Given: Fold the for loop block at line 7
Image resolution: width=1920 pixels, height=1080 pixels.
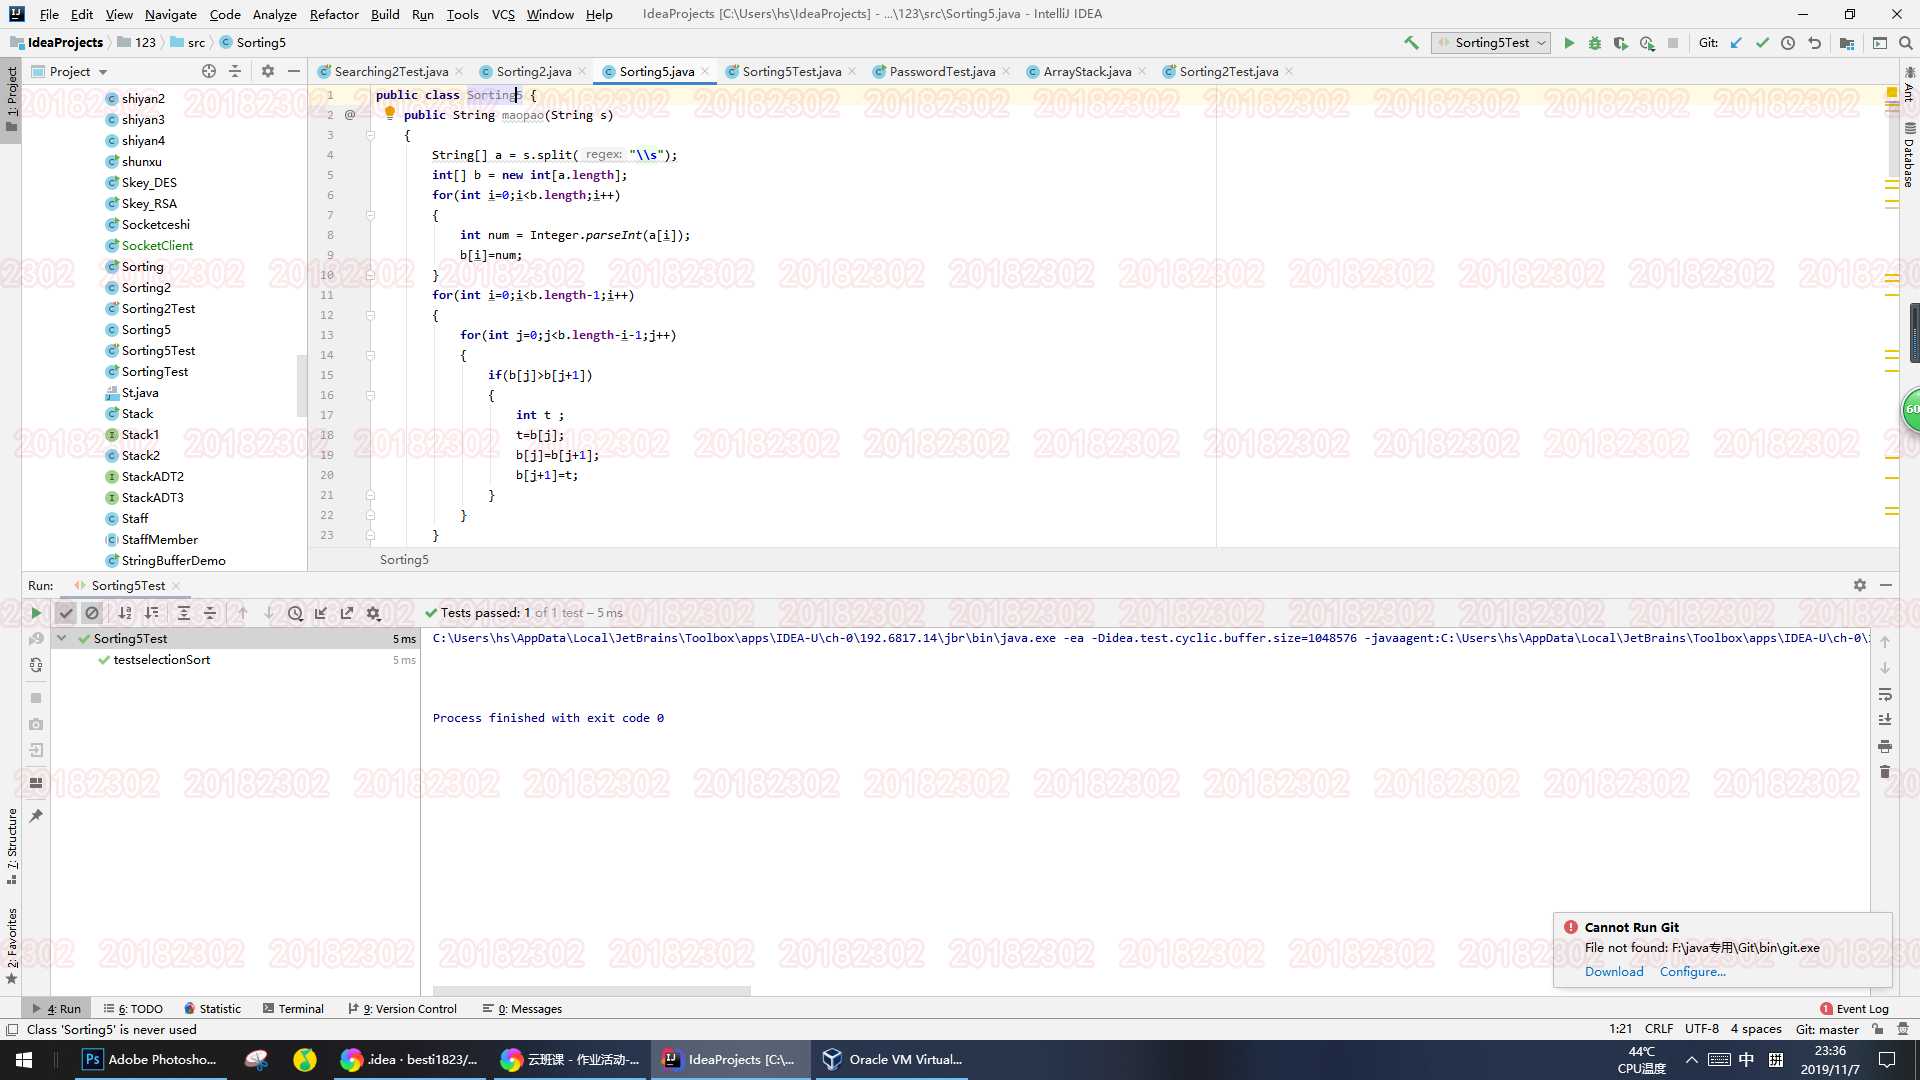Looking at the screenshot, I should [x=370, y=215].
